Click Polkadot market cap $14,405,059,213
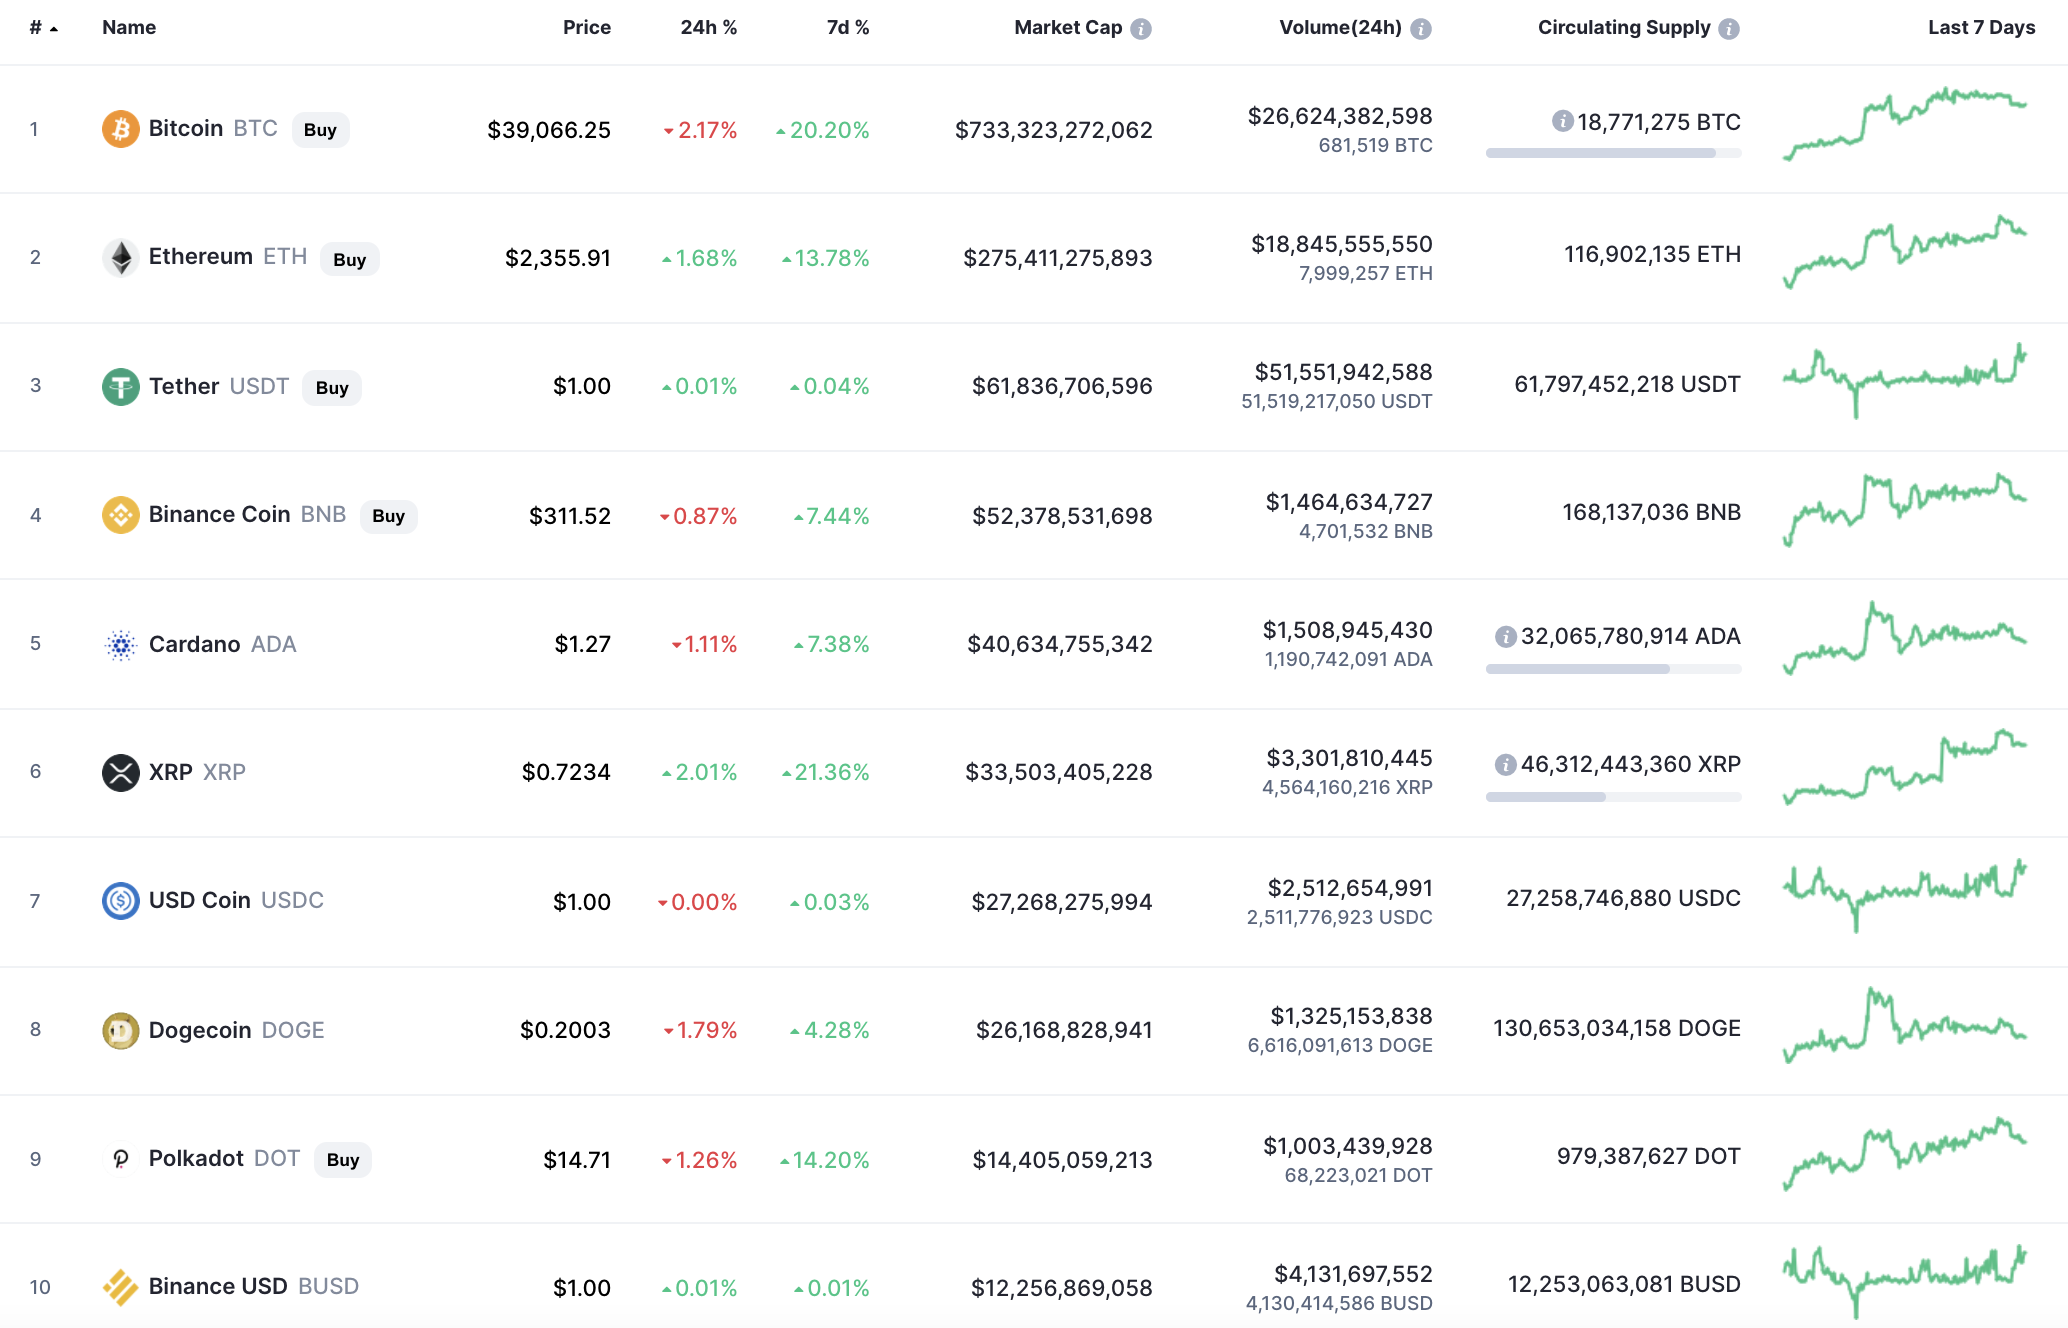The image size is (2068, 1328). coord(1063,1160)
